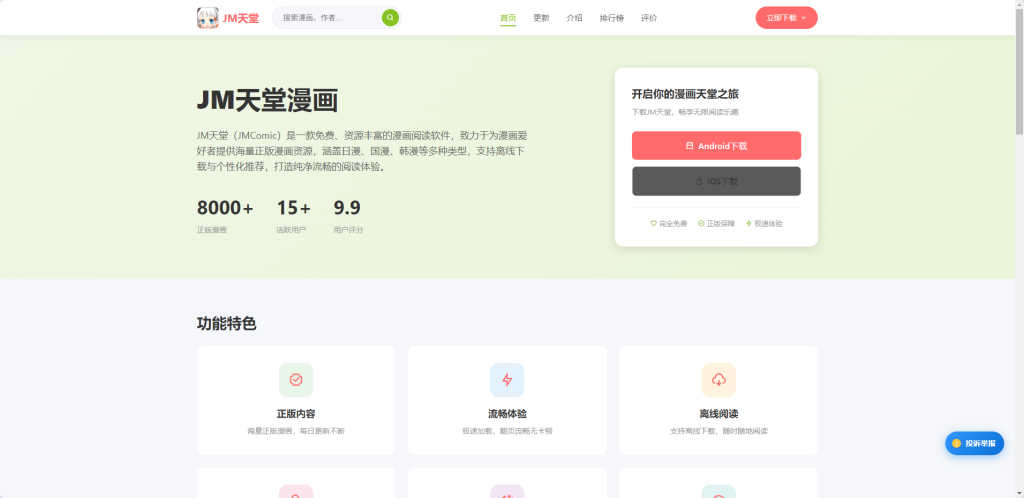This screenshot has width=1024, height=498.
Task: Click the JM天堂漫画 main heading
Action: (x=267, y=101)
